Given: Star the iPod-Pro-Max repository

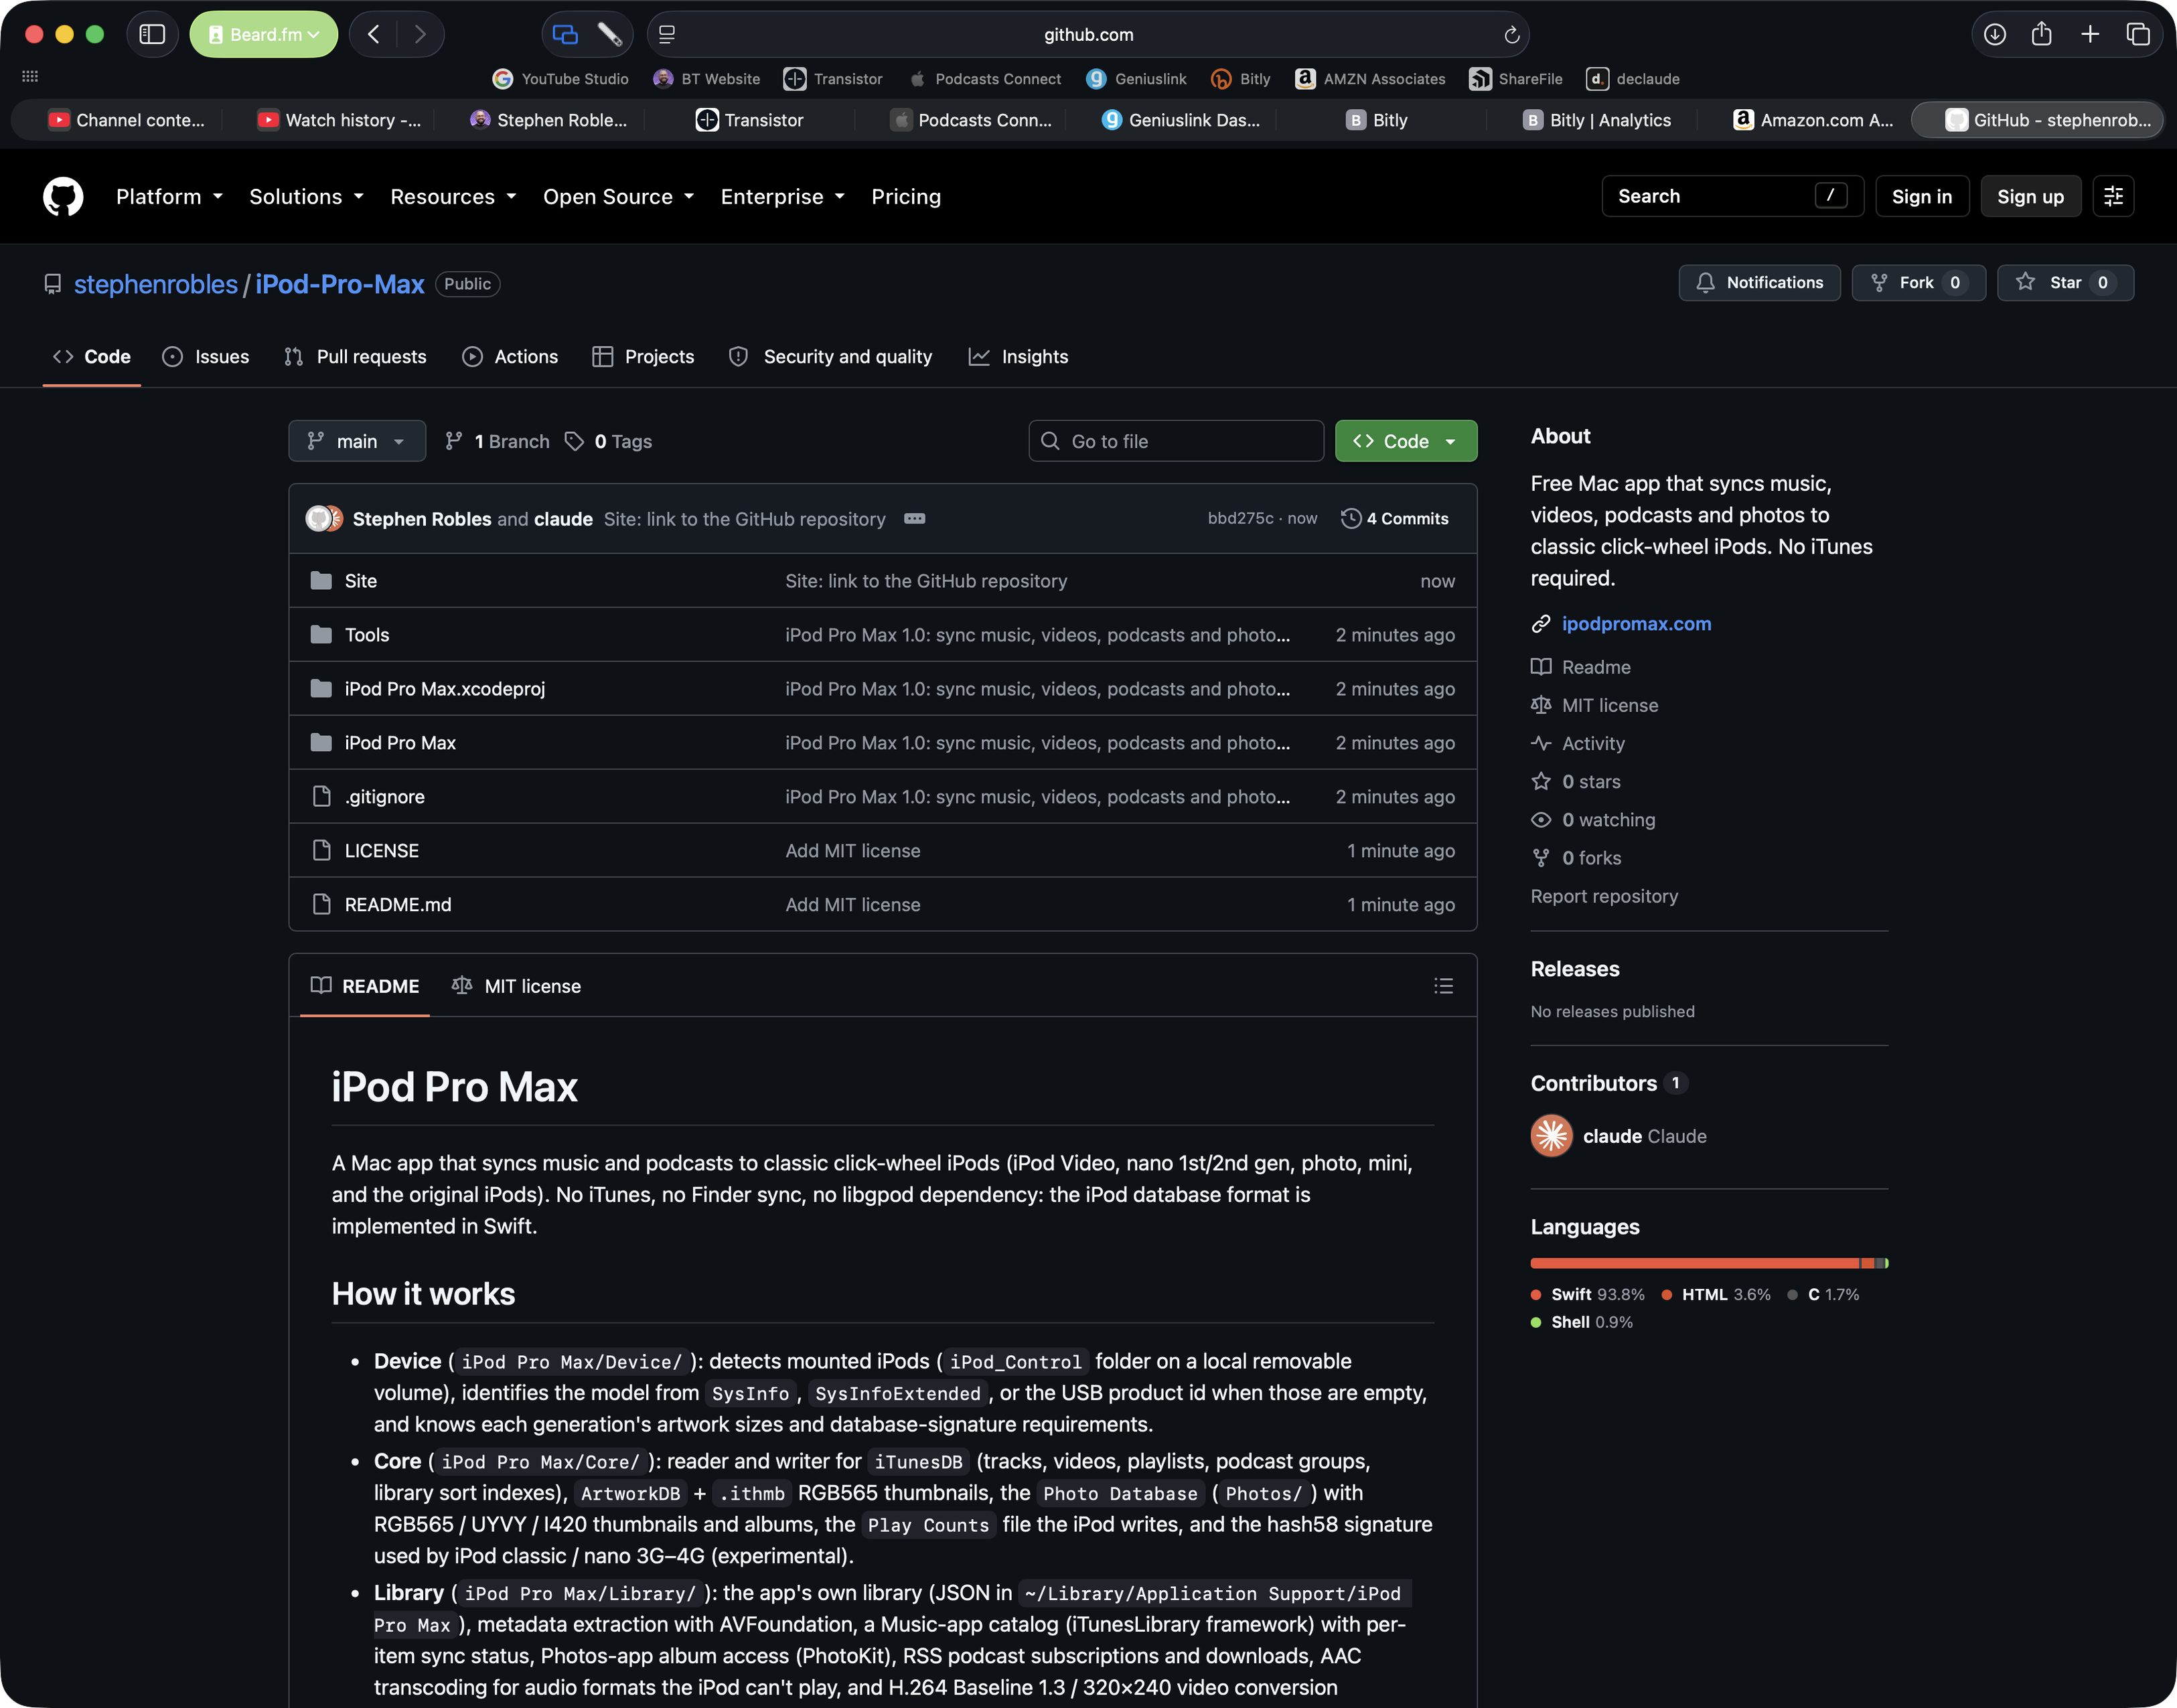Looking at the screenshot, I should pos(2065,283).
